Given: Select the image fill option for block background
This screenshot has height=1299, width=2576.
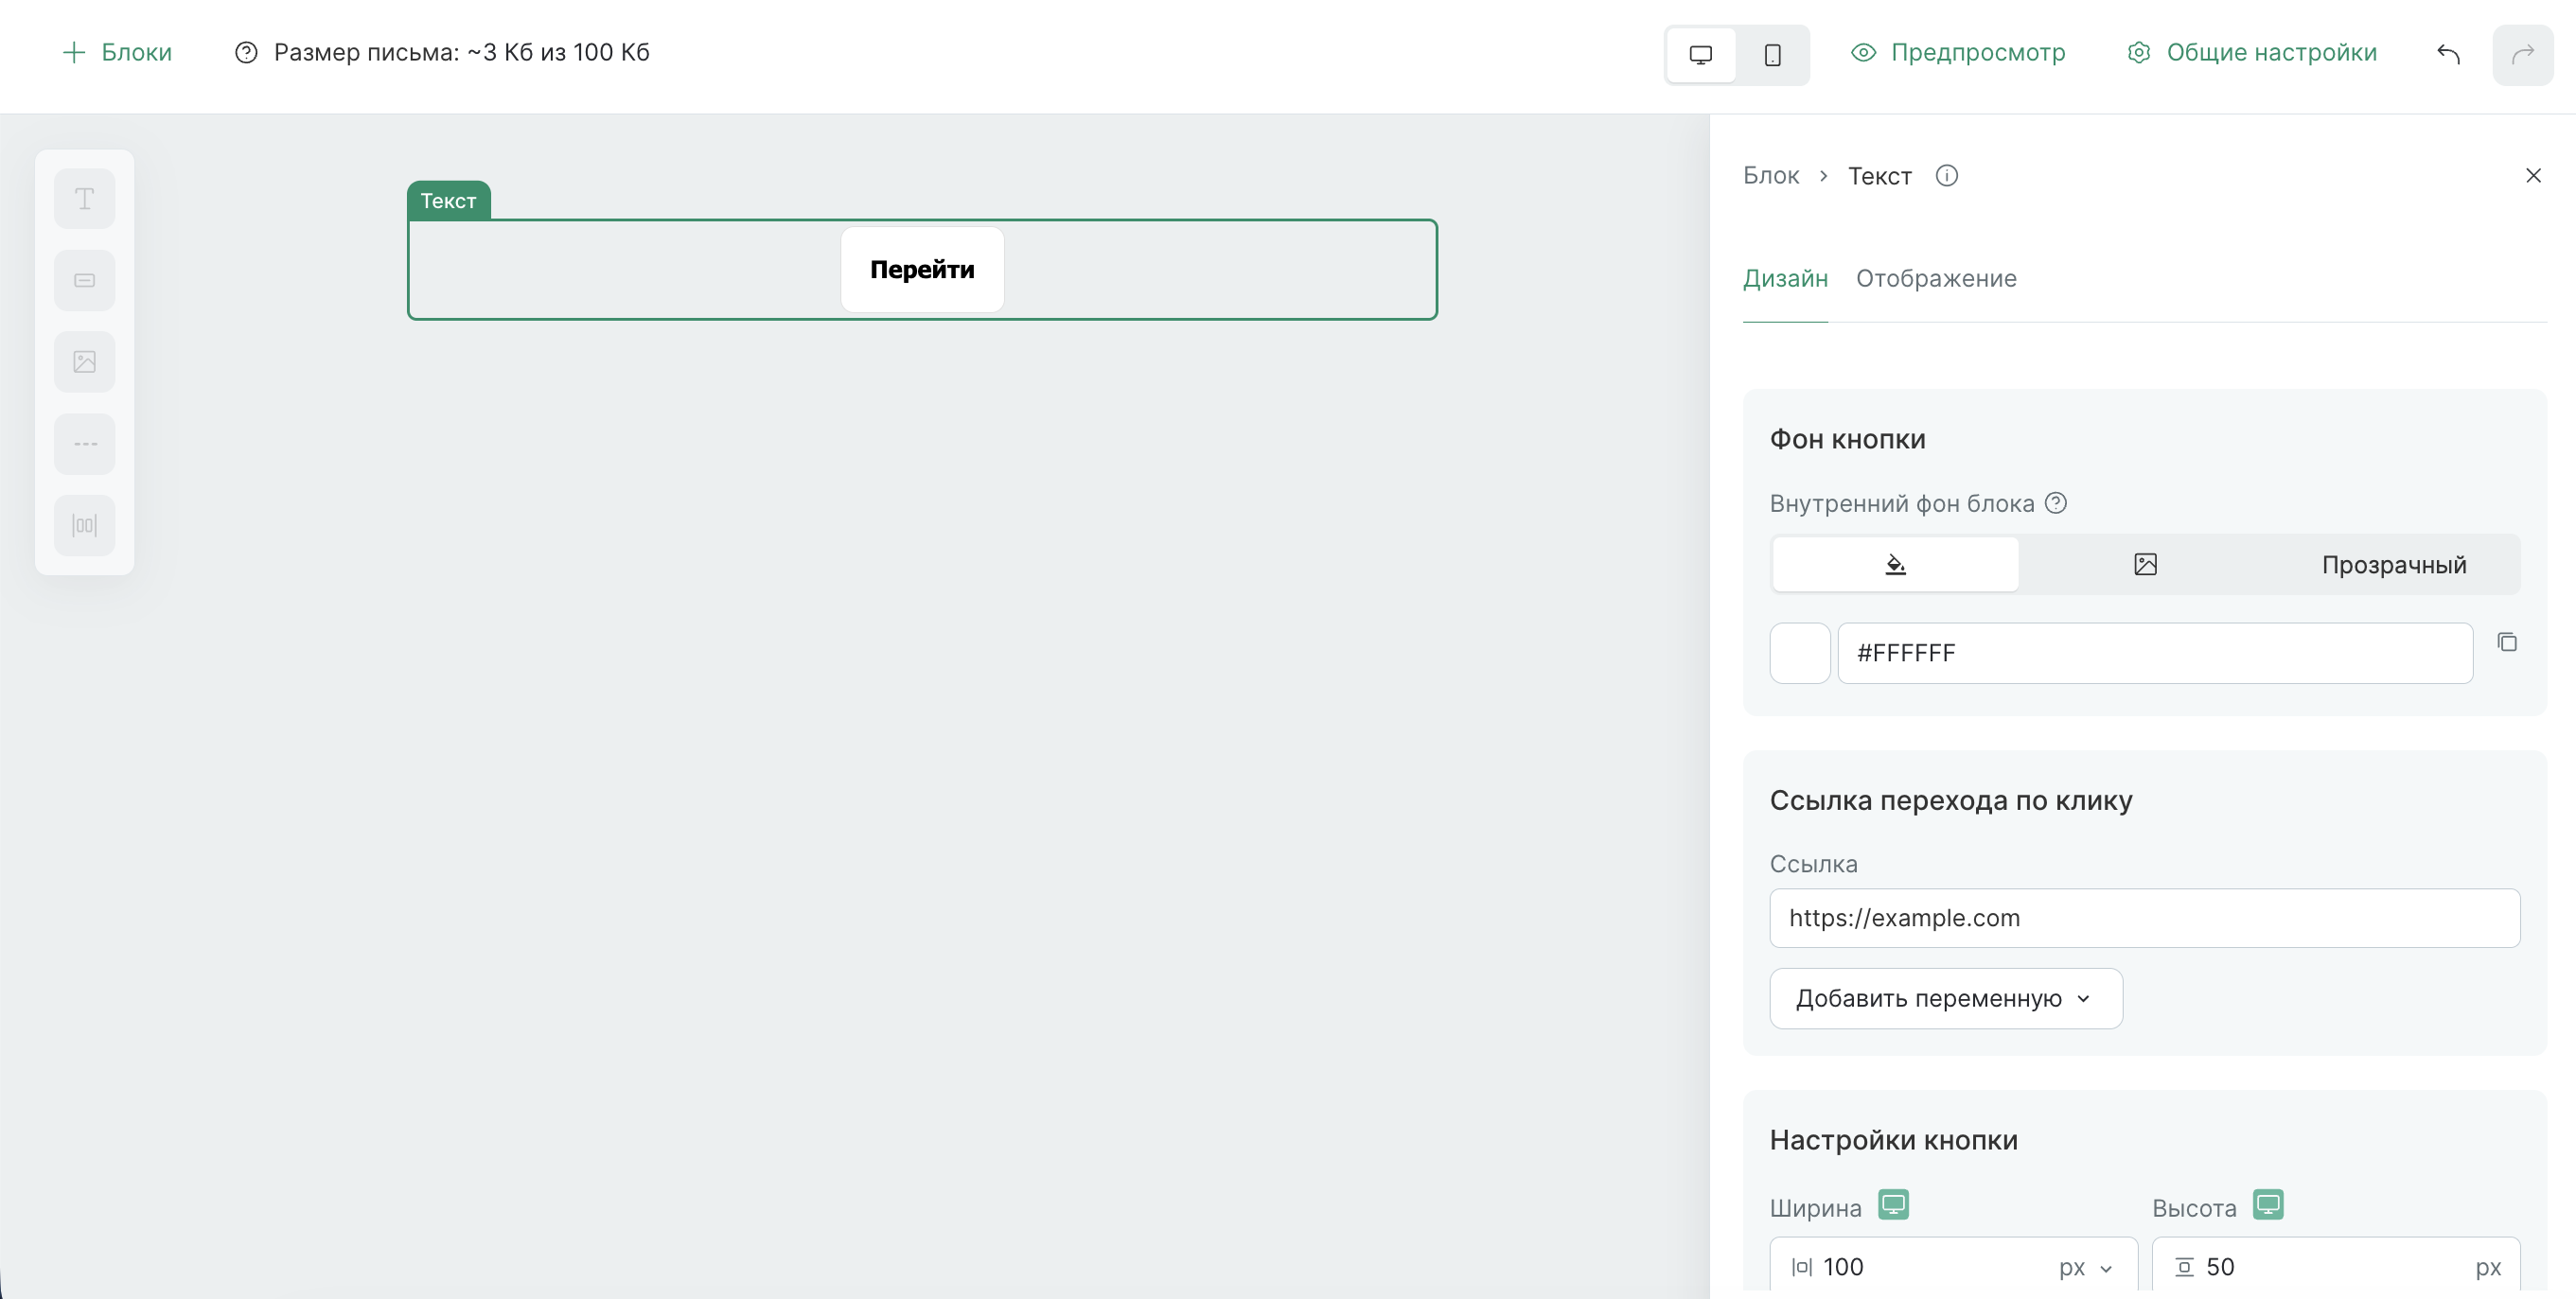Looking at the screenshot, I should pos(2146,564).
